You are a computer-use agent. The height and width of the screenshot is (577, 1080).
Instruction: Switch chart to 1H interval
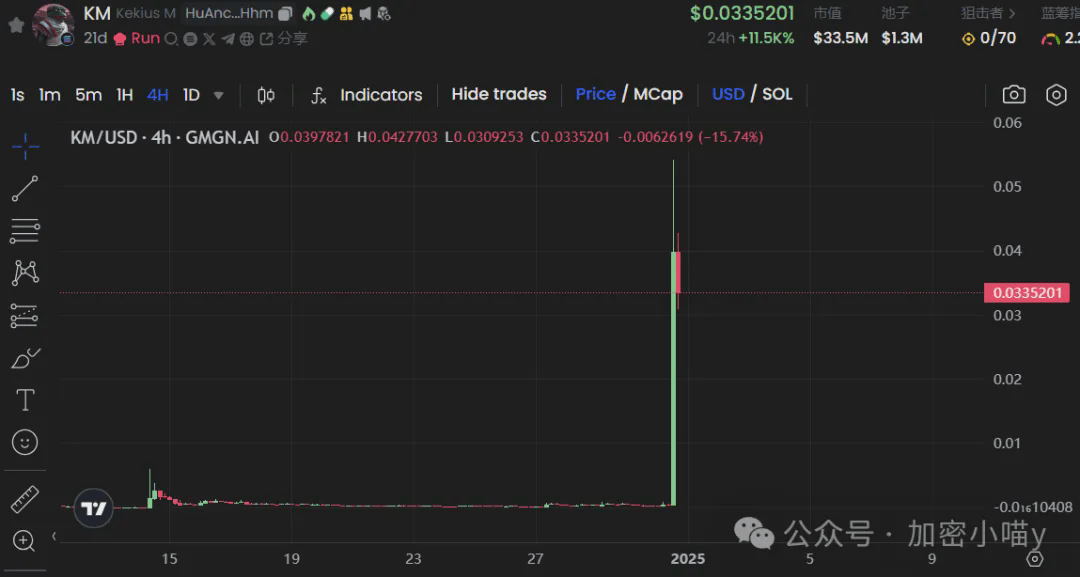[125, 95]
